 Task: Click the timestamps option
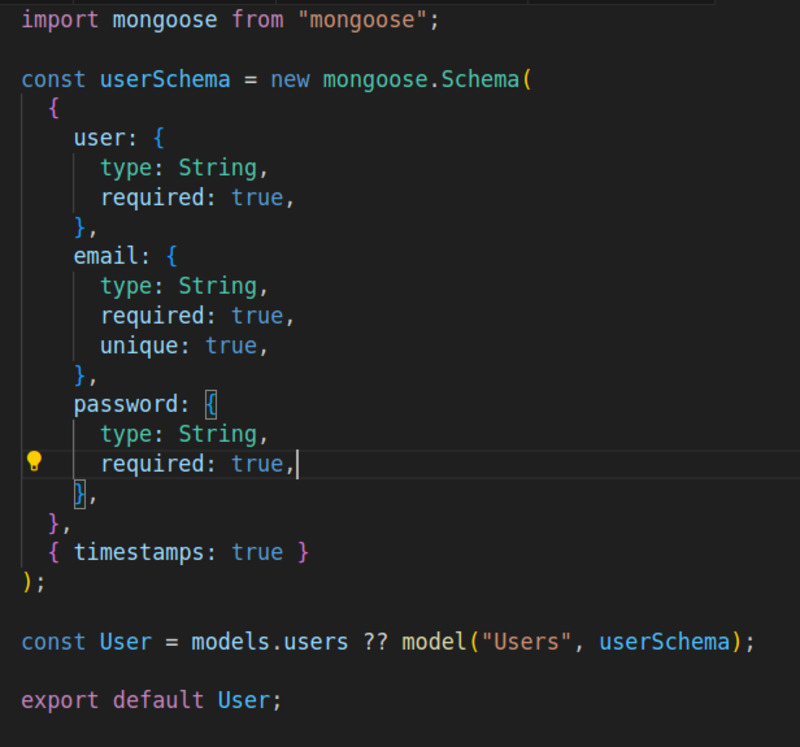[139, 552]
